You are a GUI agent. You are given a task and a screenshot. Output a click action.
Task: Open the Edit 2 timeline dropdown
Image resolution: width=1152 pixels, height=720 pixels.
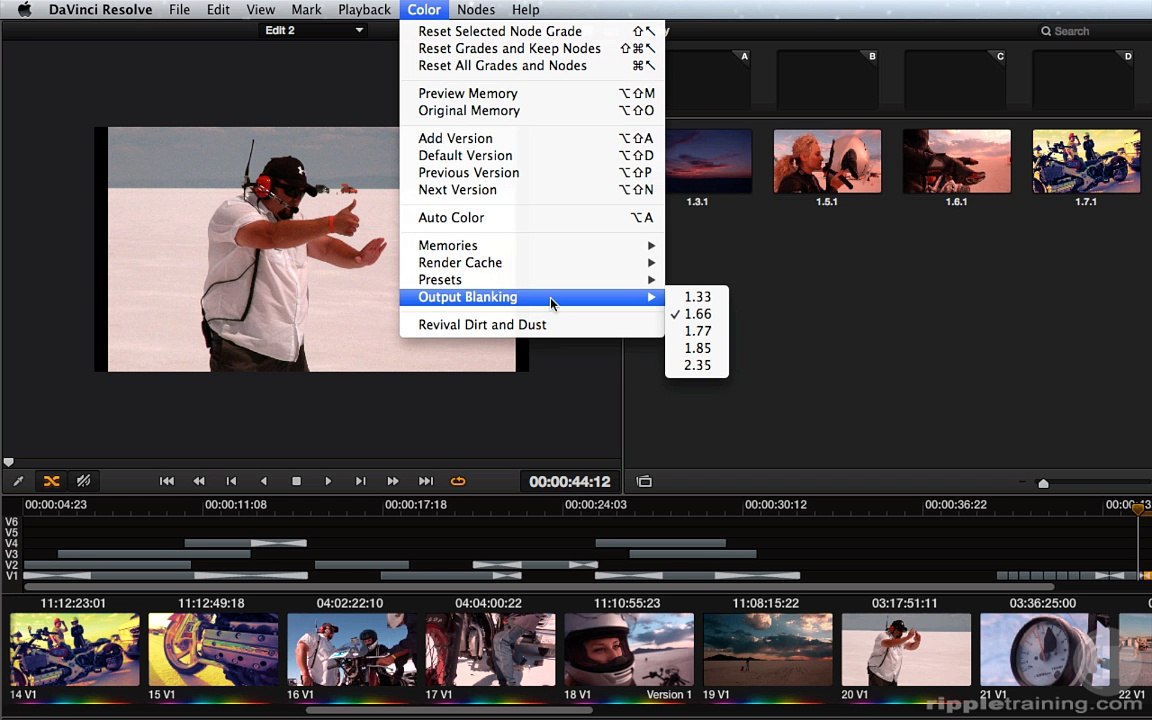click(314, 30)
